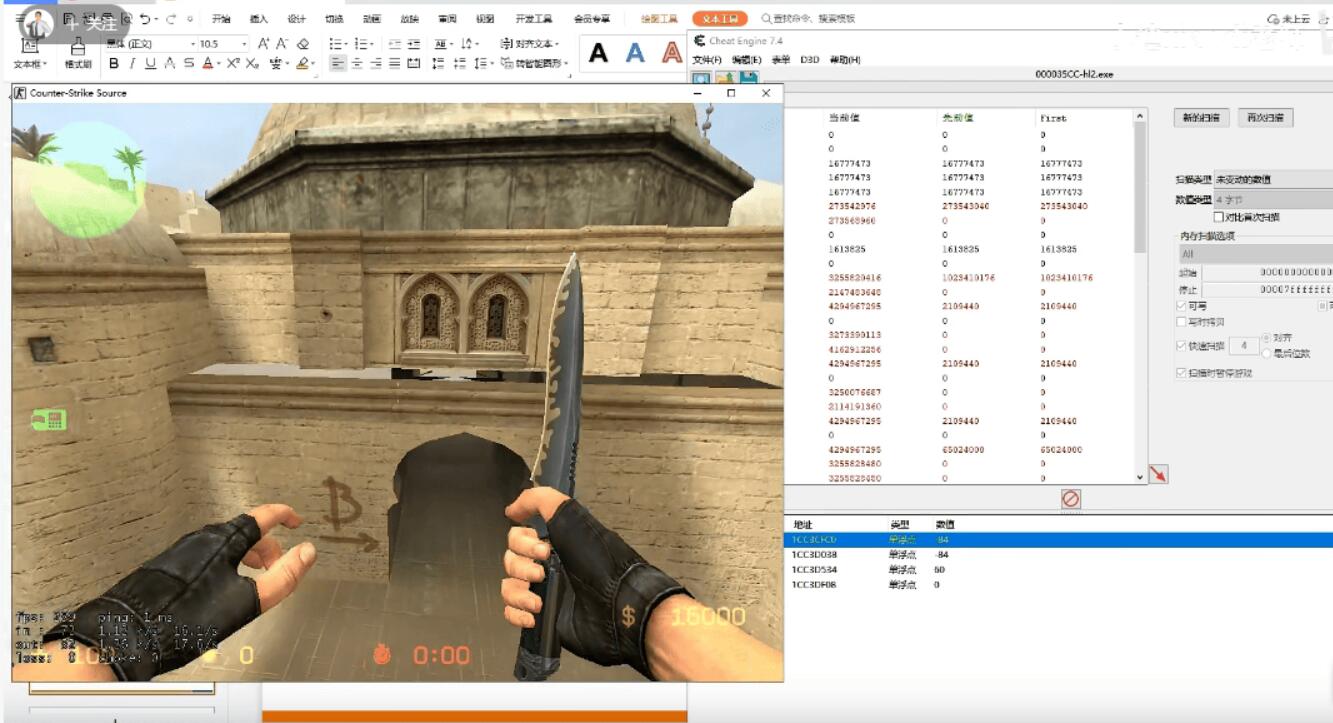
Task: Click 当前值 column header
Action: (844, 118)
